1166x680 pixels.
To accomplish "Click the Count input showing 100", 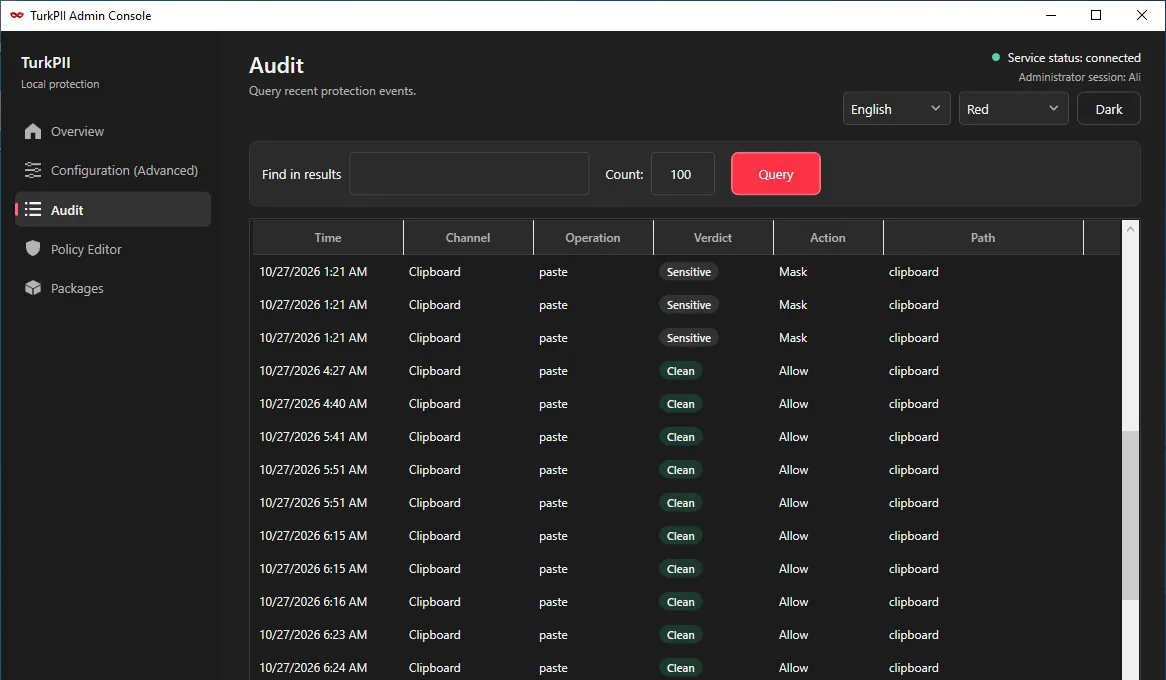I will point(683,174).
